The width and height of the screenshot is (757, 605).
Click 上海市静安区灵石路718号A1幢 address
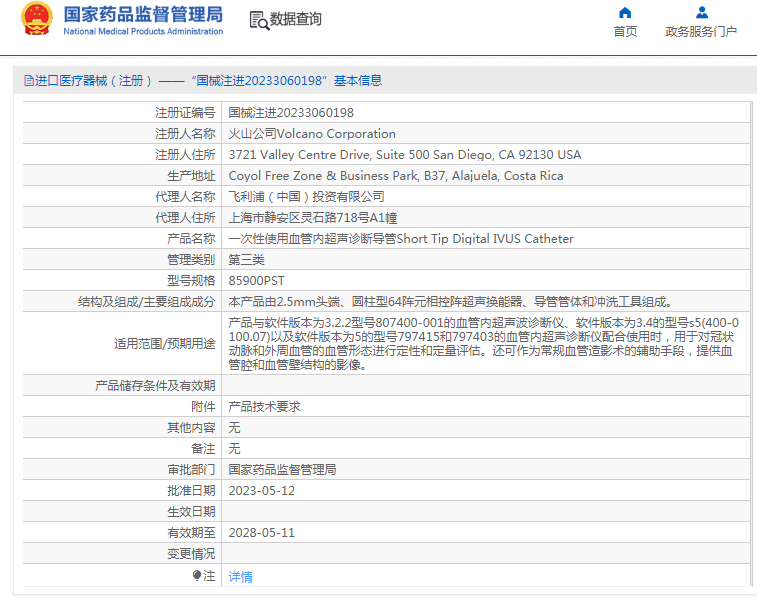[x=313, y=218]
